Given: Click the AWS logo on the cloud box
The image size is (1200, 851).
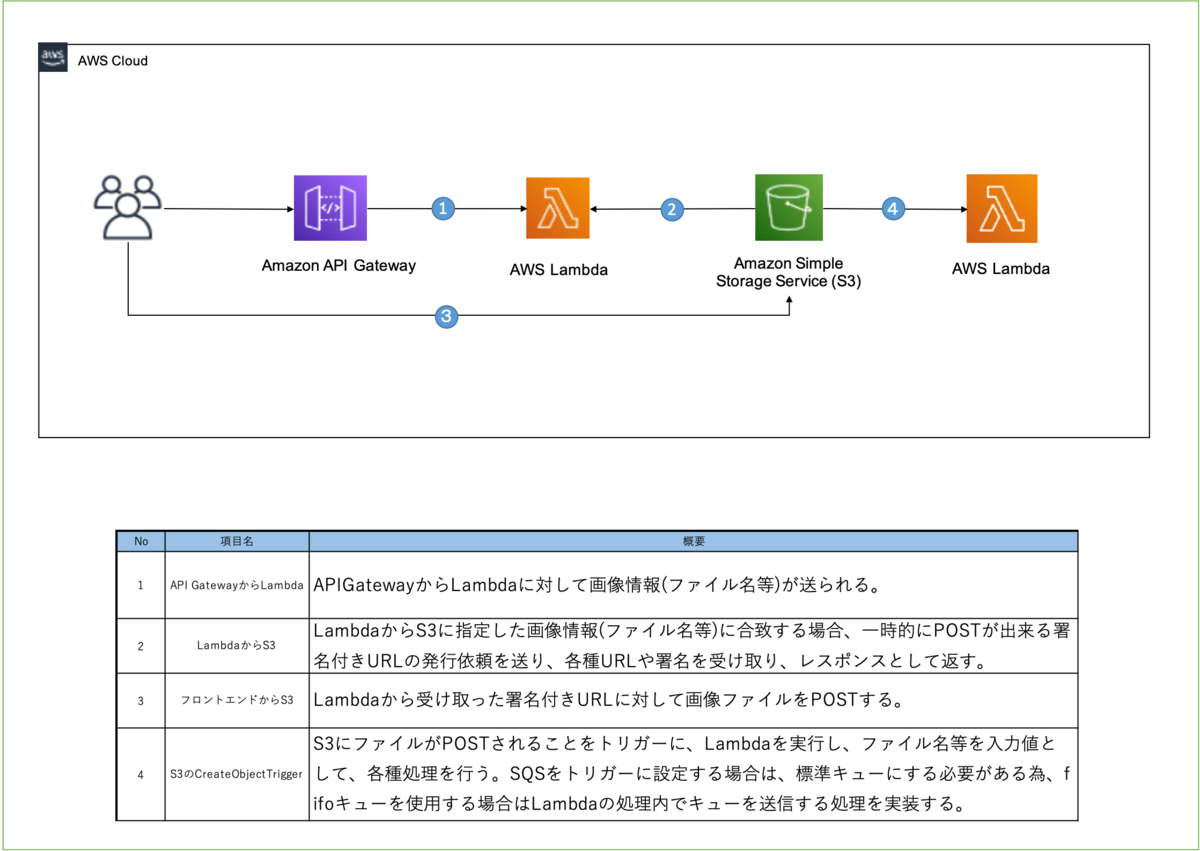Looking at the screenshot, I should 53,58.
